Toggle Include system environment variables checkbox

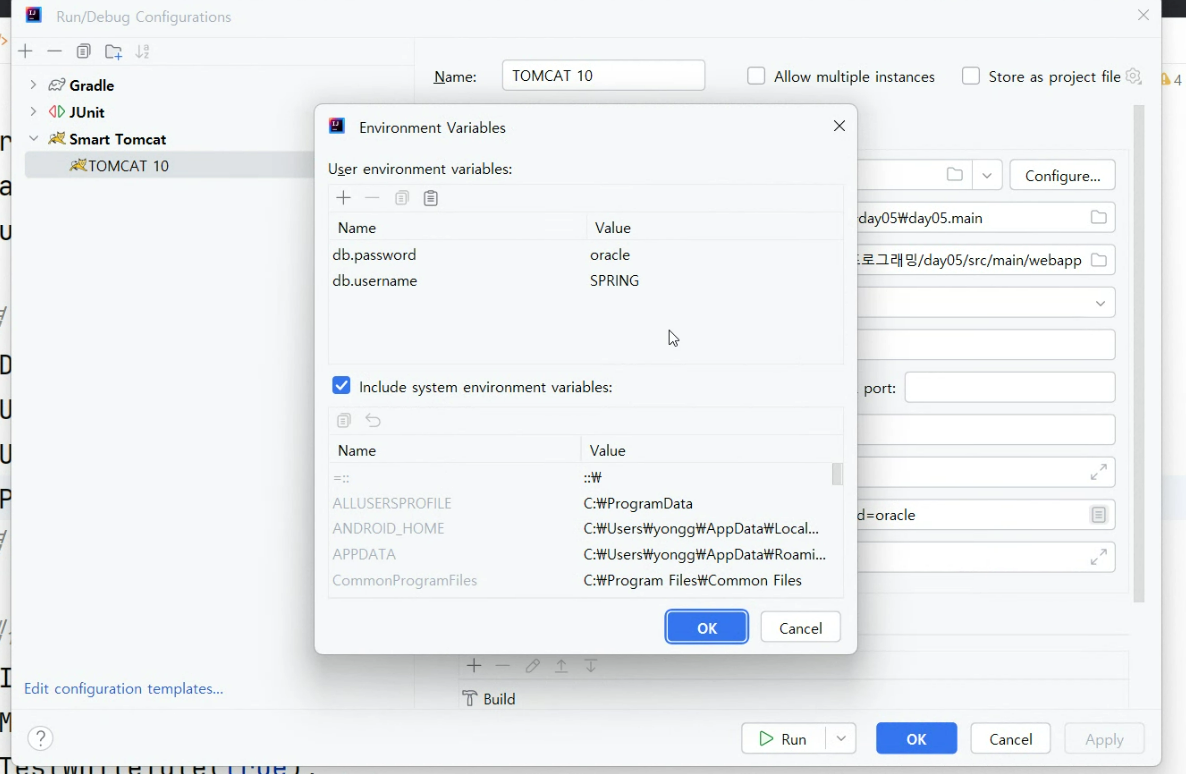[x=341, y=386]
